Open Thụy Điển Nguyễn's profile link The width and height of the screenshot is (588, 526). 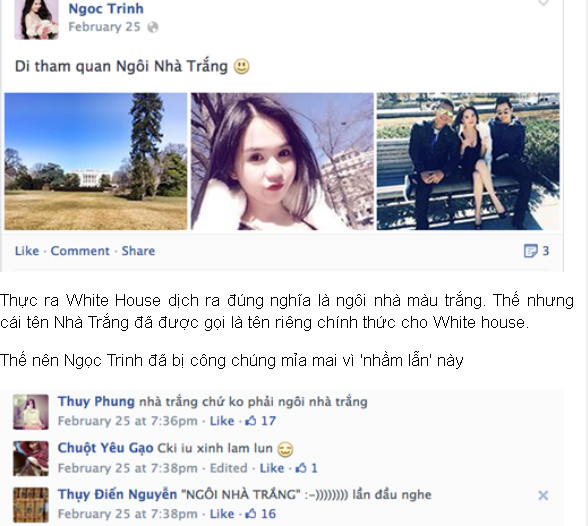pyautogui.click(x=117, y=494)
